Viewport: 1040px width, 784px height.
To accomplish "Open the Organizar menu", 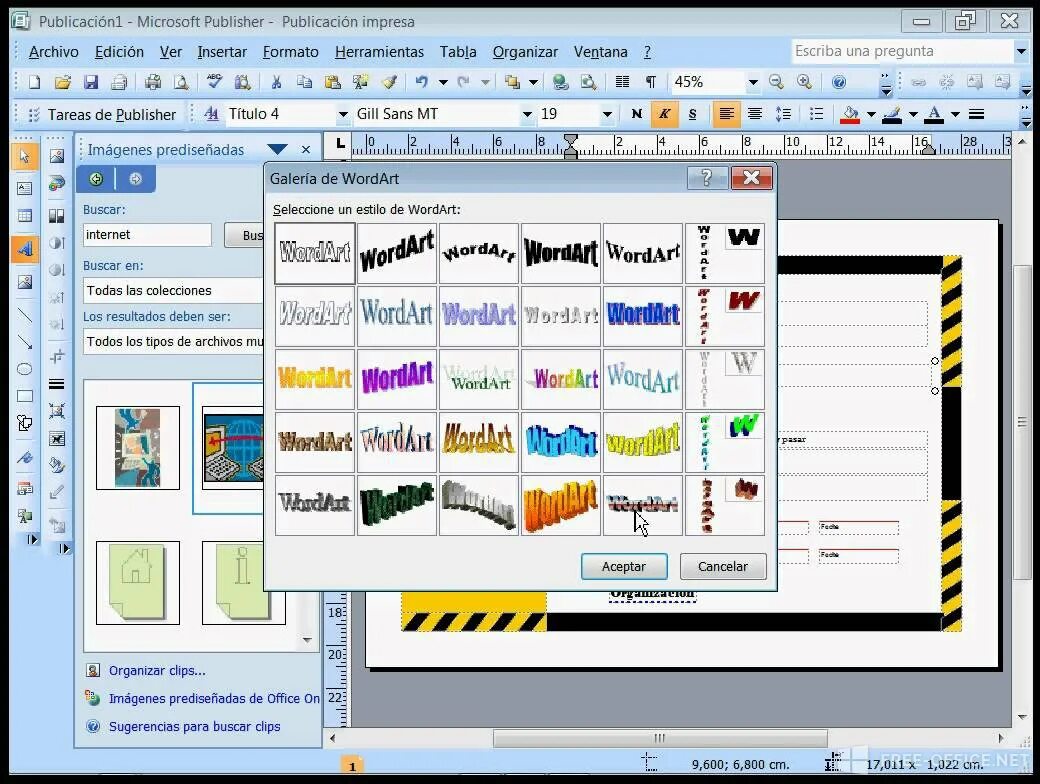I will (525, 52).
